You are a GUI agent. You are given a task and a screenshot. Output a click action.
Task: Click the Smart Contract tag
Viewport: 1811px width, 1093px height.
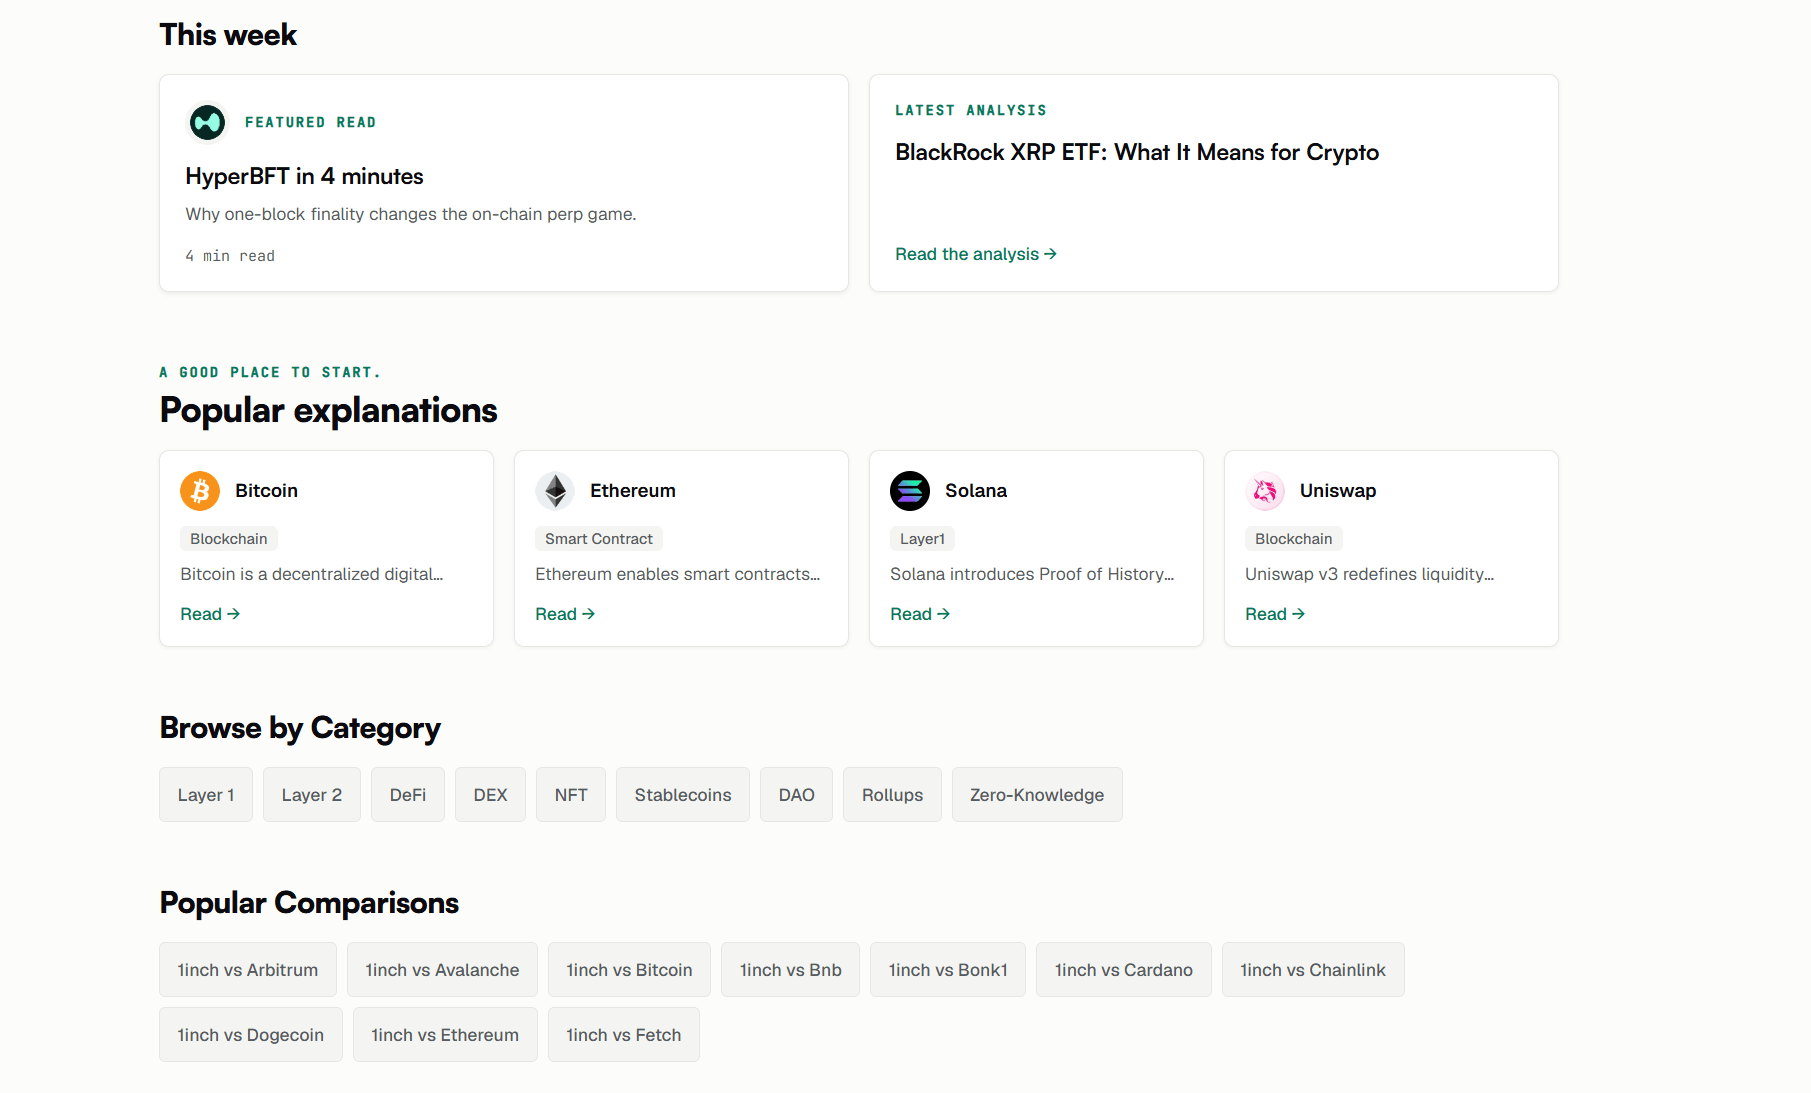tap(599, 539)
